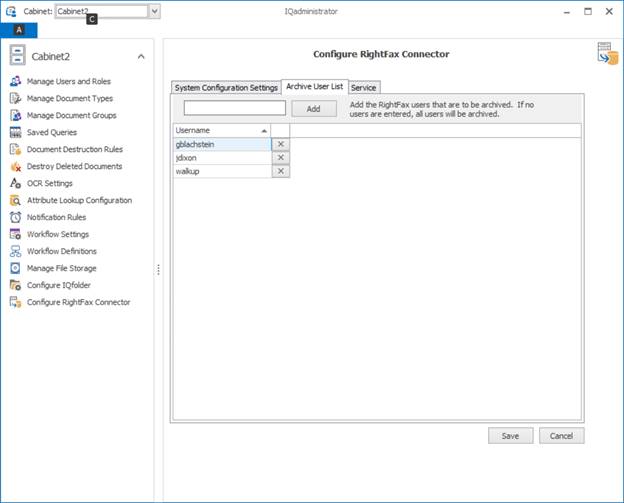Viewport: 624px width, 503px height.
Task: Click the OCR Settings icon
Action: click(x=15, y=183)
